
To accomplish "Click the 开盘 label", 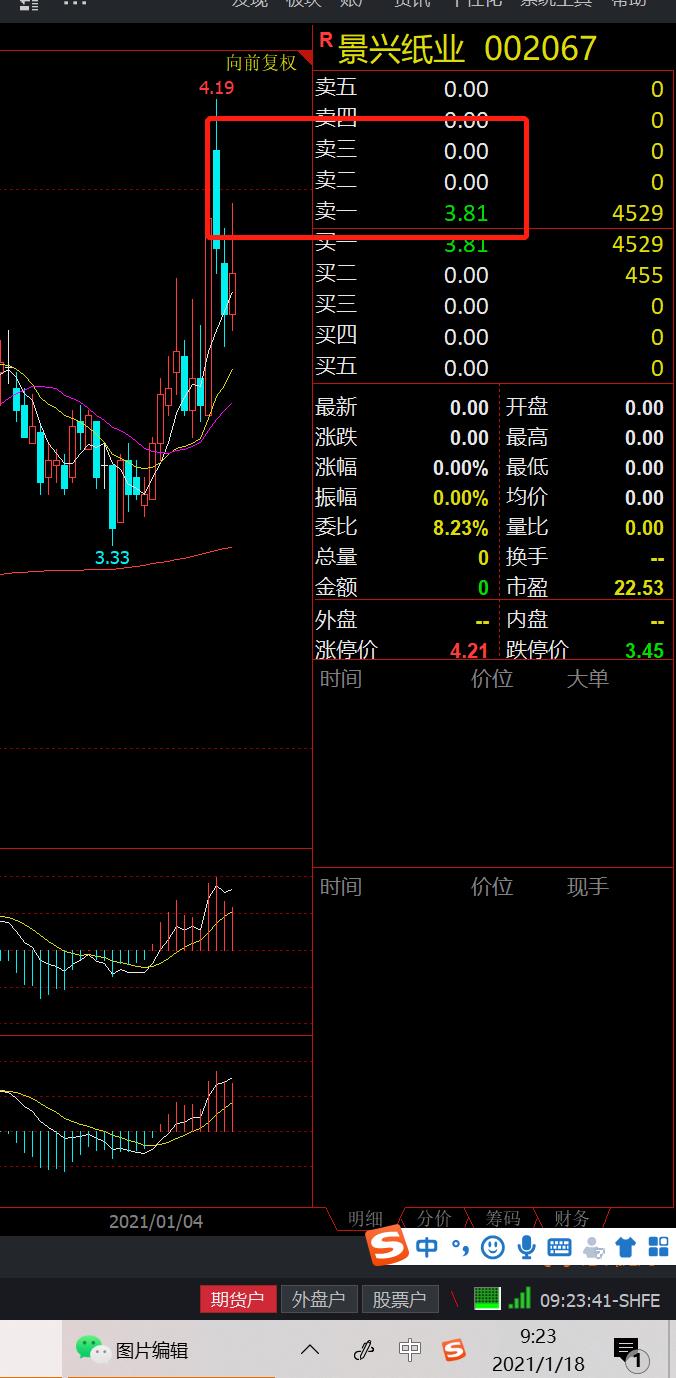I will click(528, 407).
